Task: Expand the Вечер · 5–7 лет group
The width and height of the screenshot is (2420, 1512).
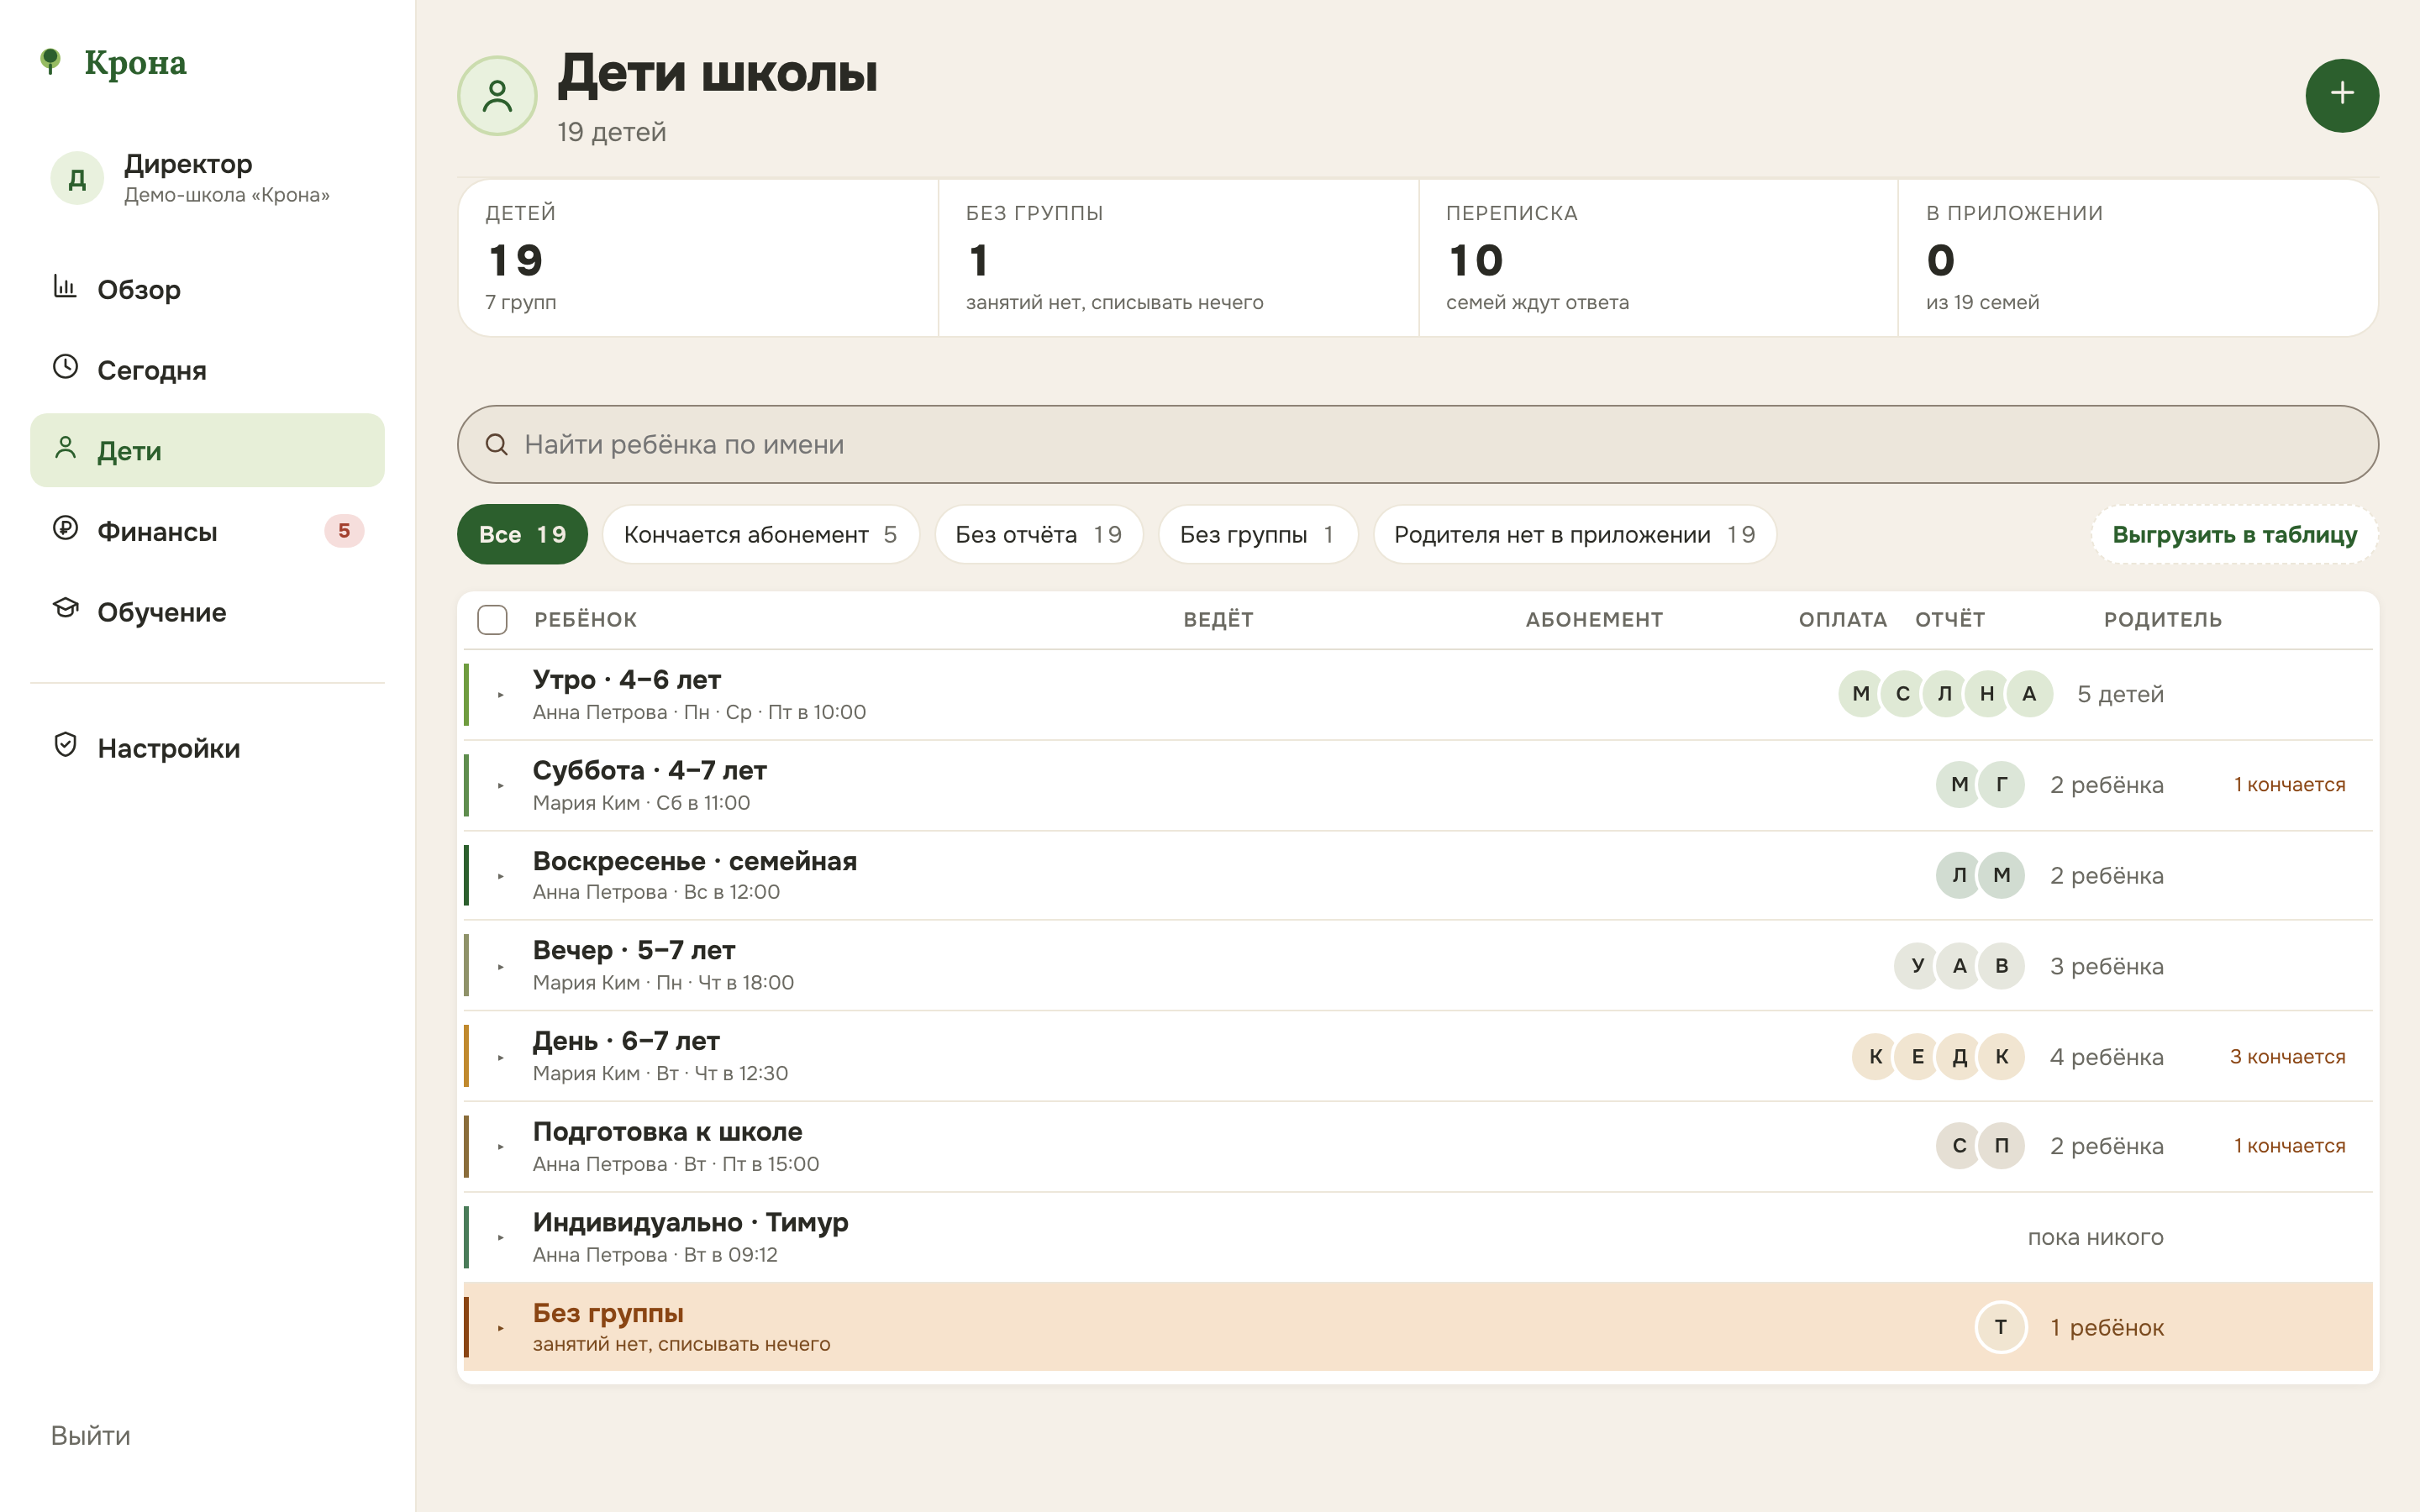Action: tap(500, 967)
